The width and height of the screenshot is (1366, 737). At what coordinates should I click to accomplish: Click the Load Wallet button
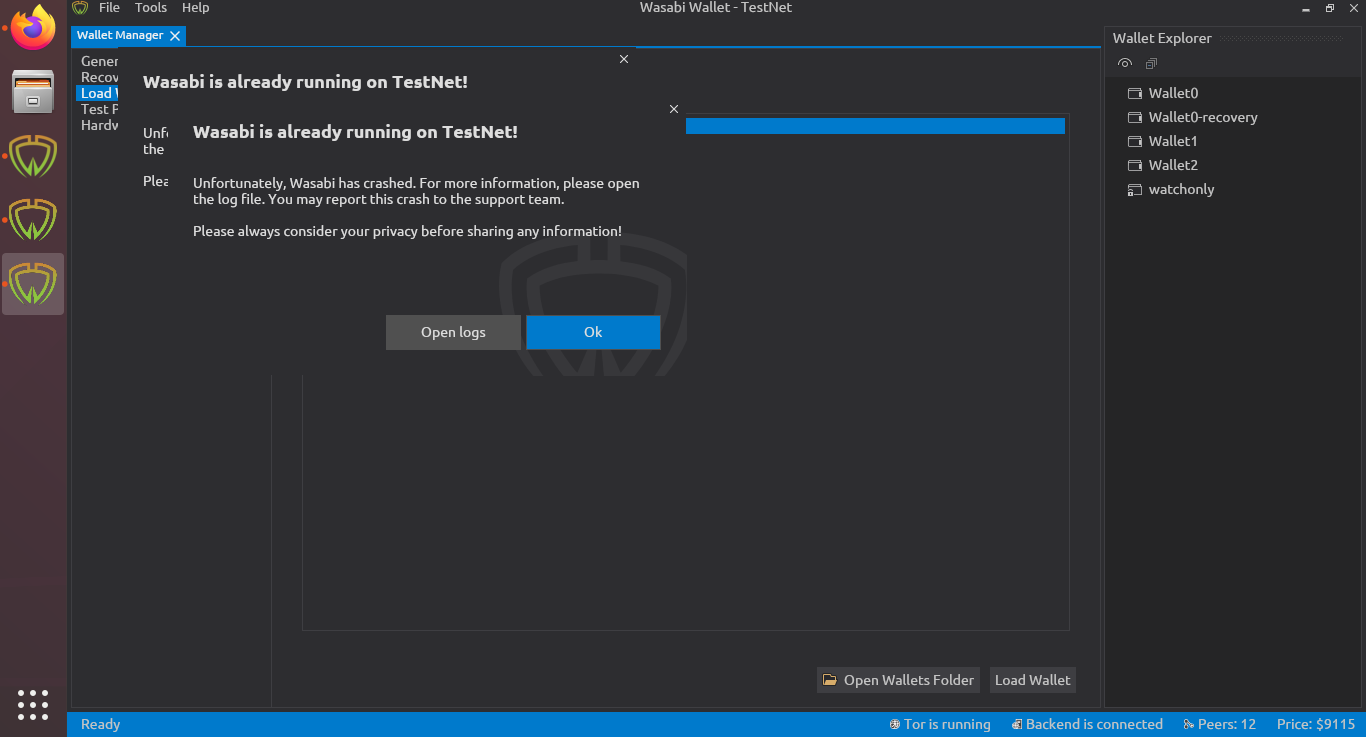point(1032,679)
